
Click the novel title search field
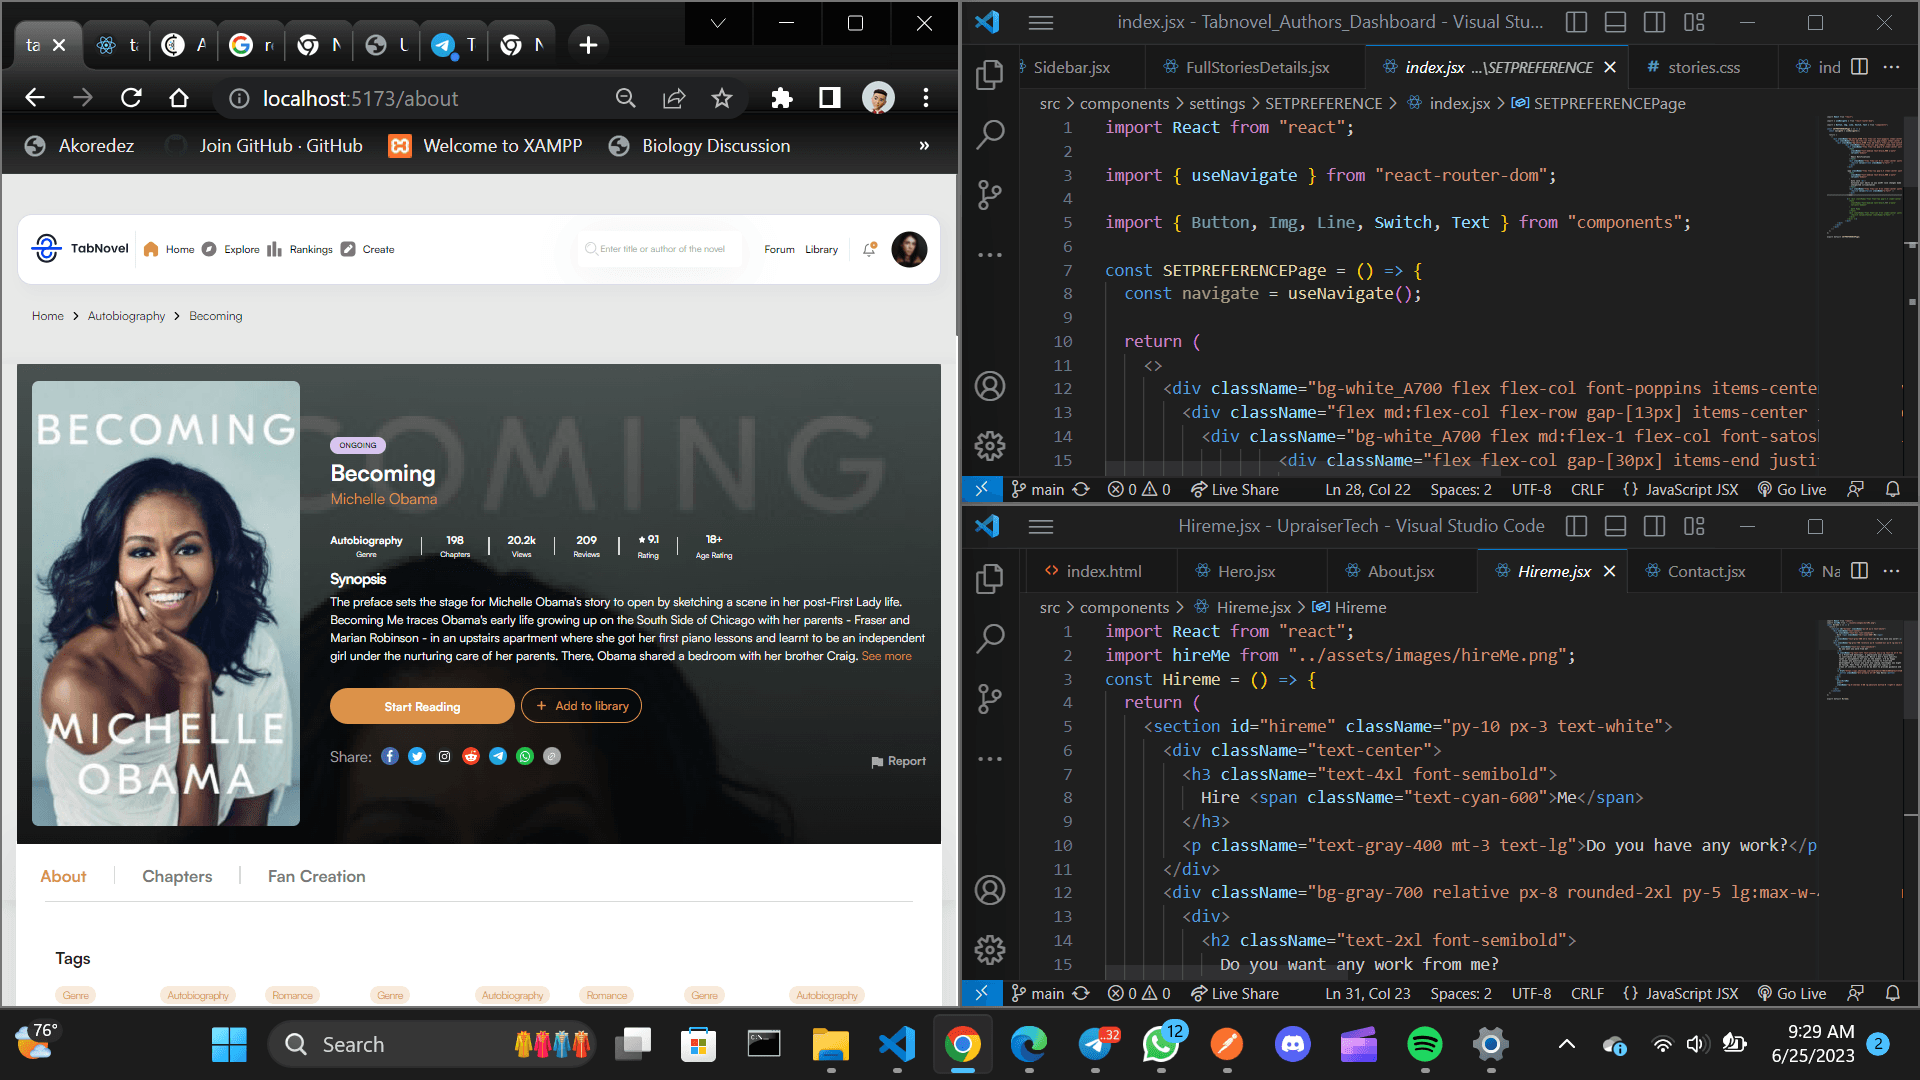[x=660, y=249]
